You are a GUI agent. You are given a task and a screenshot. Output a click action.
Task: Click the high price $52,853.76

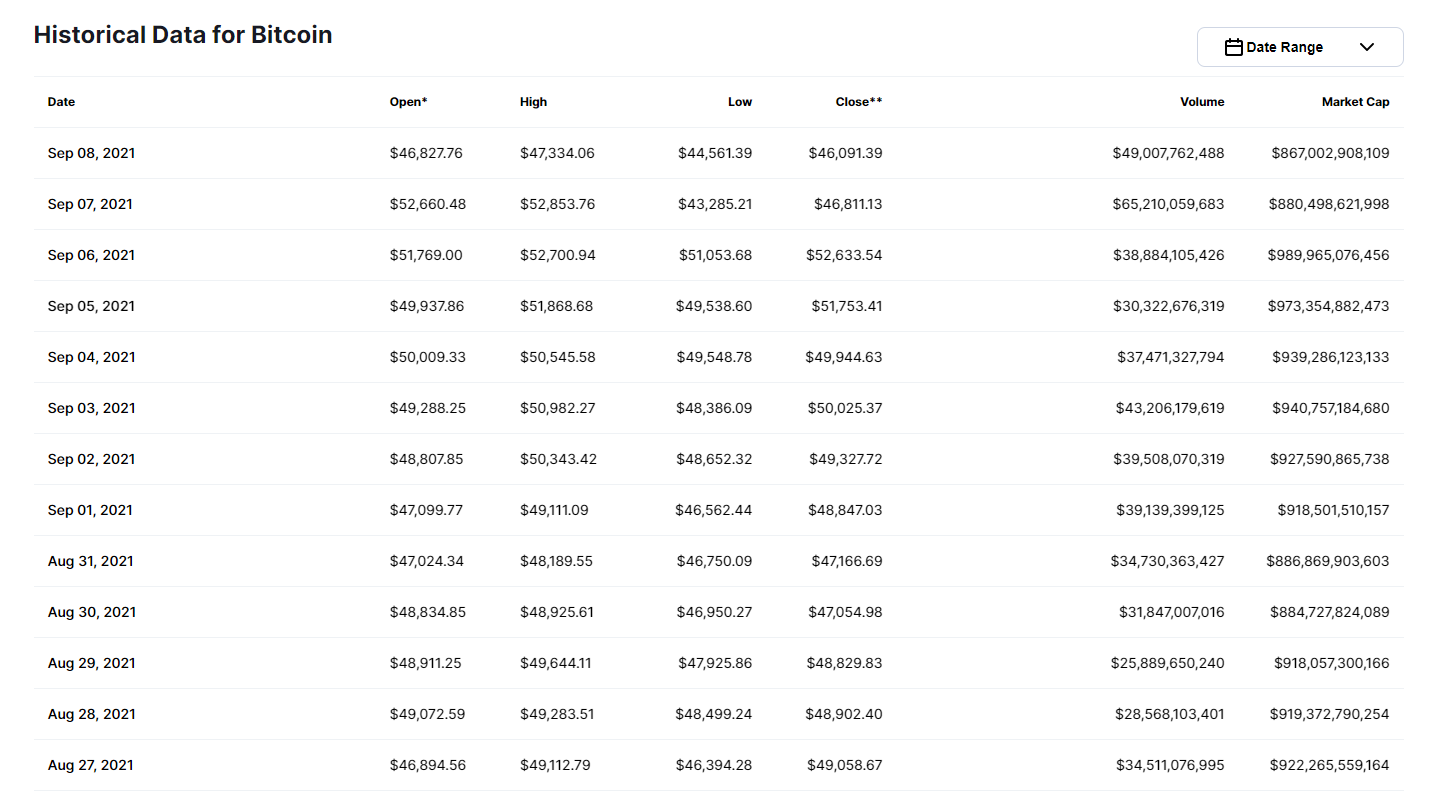pos(557,204)
